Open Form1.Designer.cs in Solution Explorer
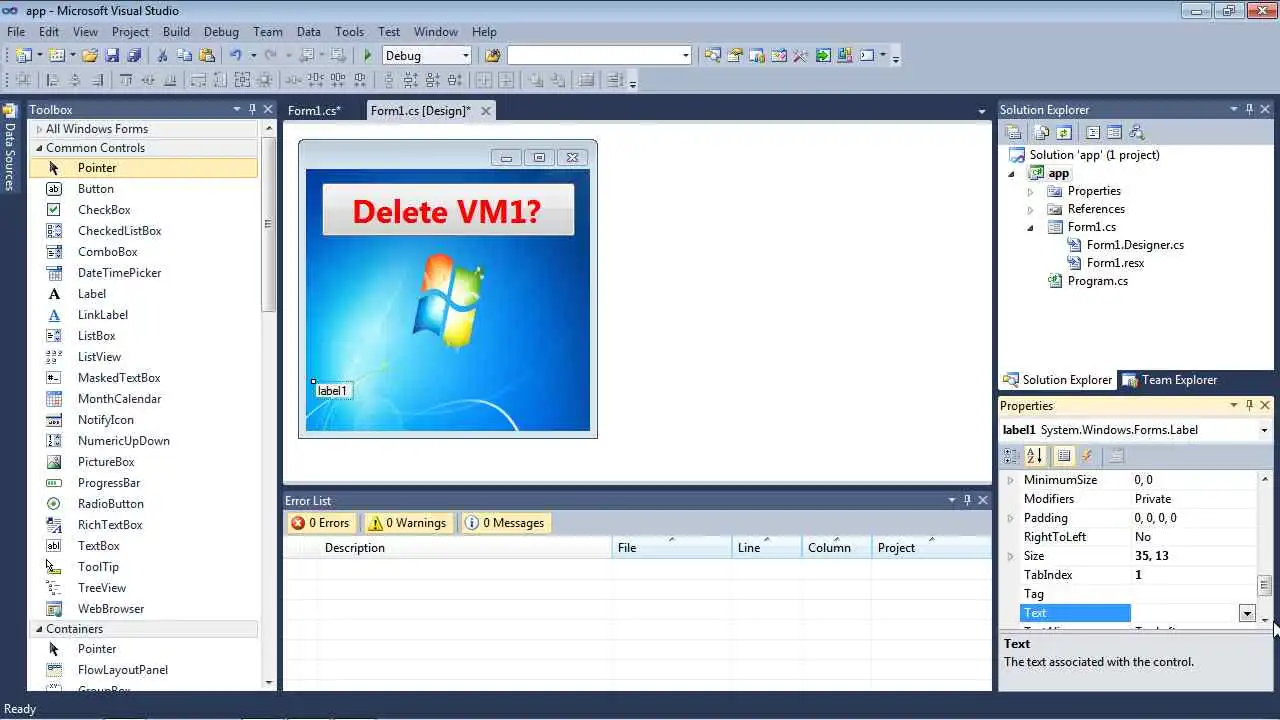The width and height of the screenshot is (1280, 720). [1135, 245]
